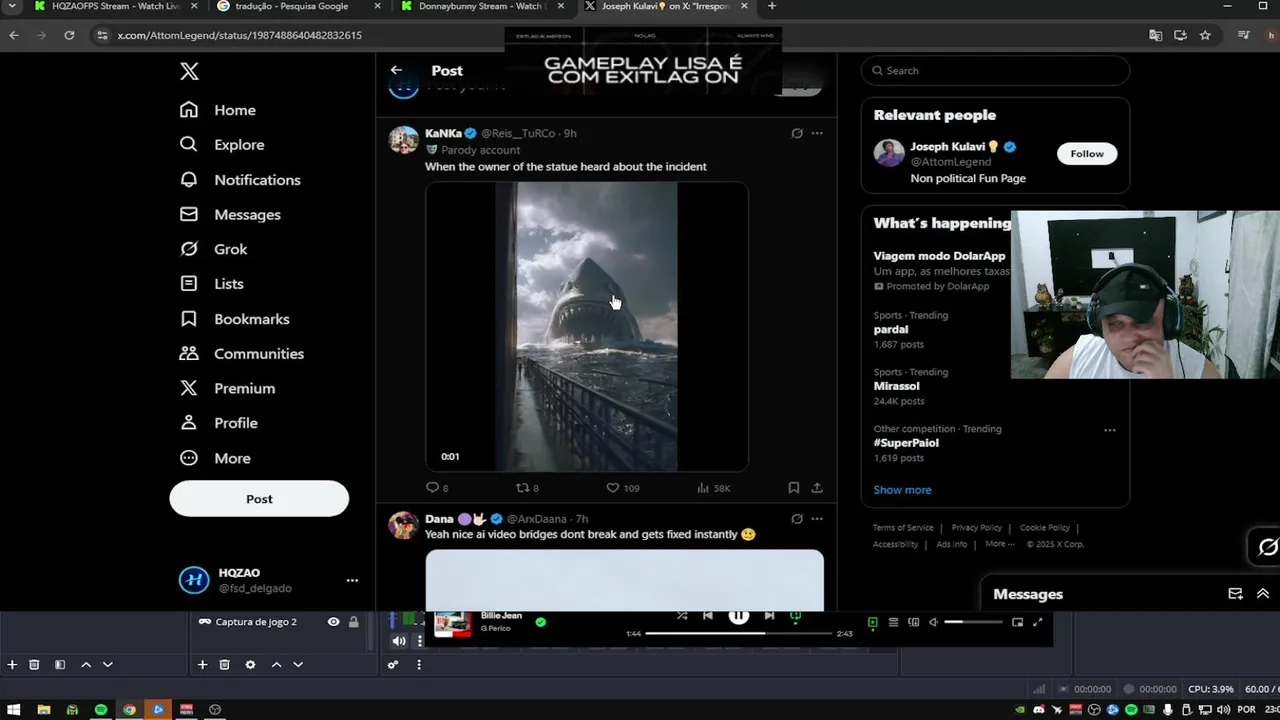The height and width of the screenshot is (720, 1280).
Task: Click the X logo in the sidebar
Action: point(189,71)
